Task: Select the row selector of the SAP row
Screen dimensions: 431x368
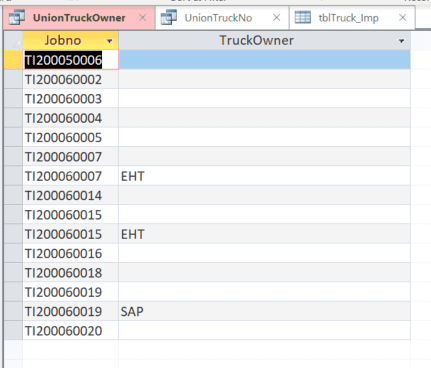Action: (13, 311)
